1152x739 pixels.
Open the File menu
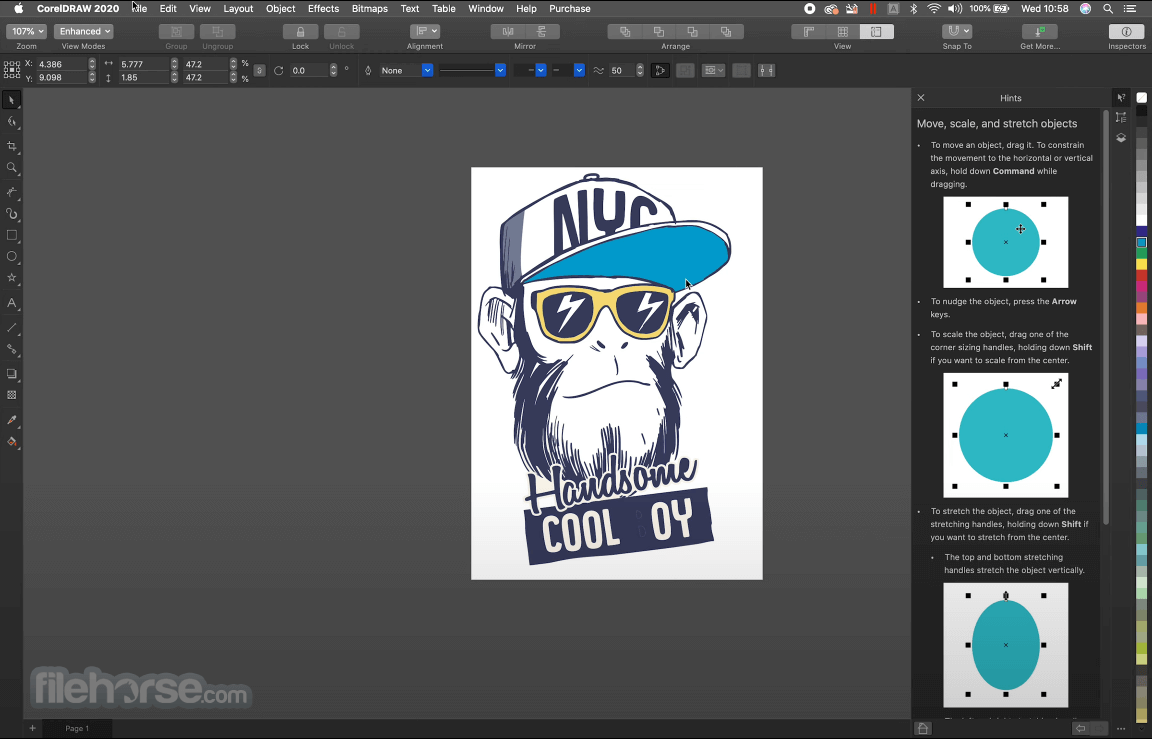tap(139, 9)
